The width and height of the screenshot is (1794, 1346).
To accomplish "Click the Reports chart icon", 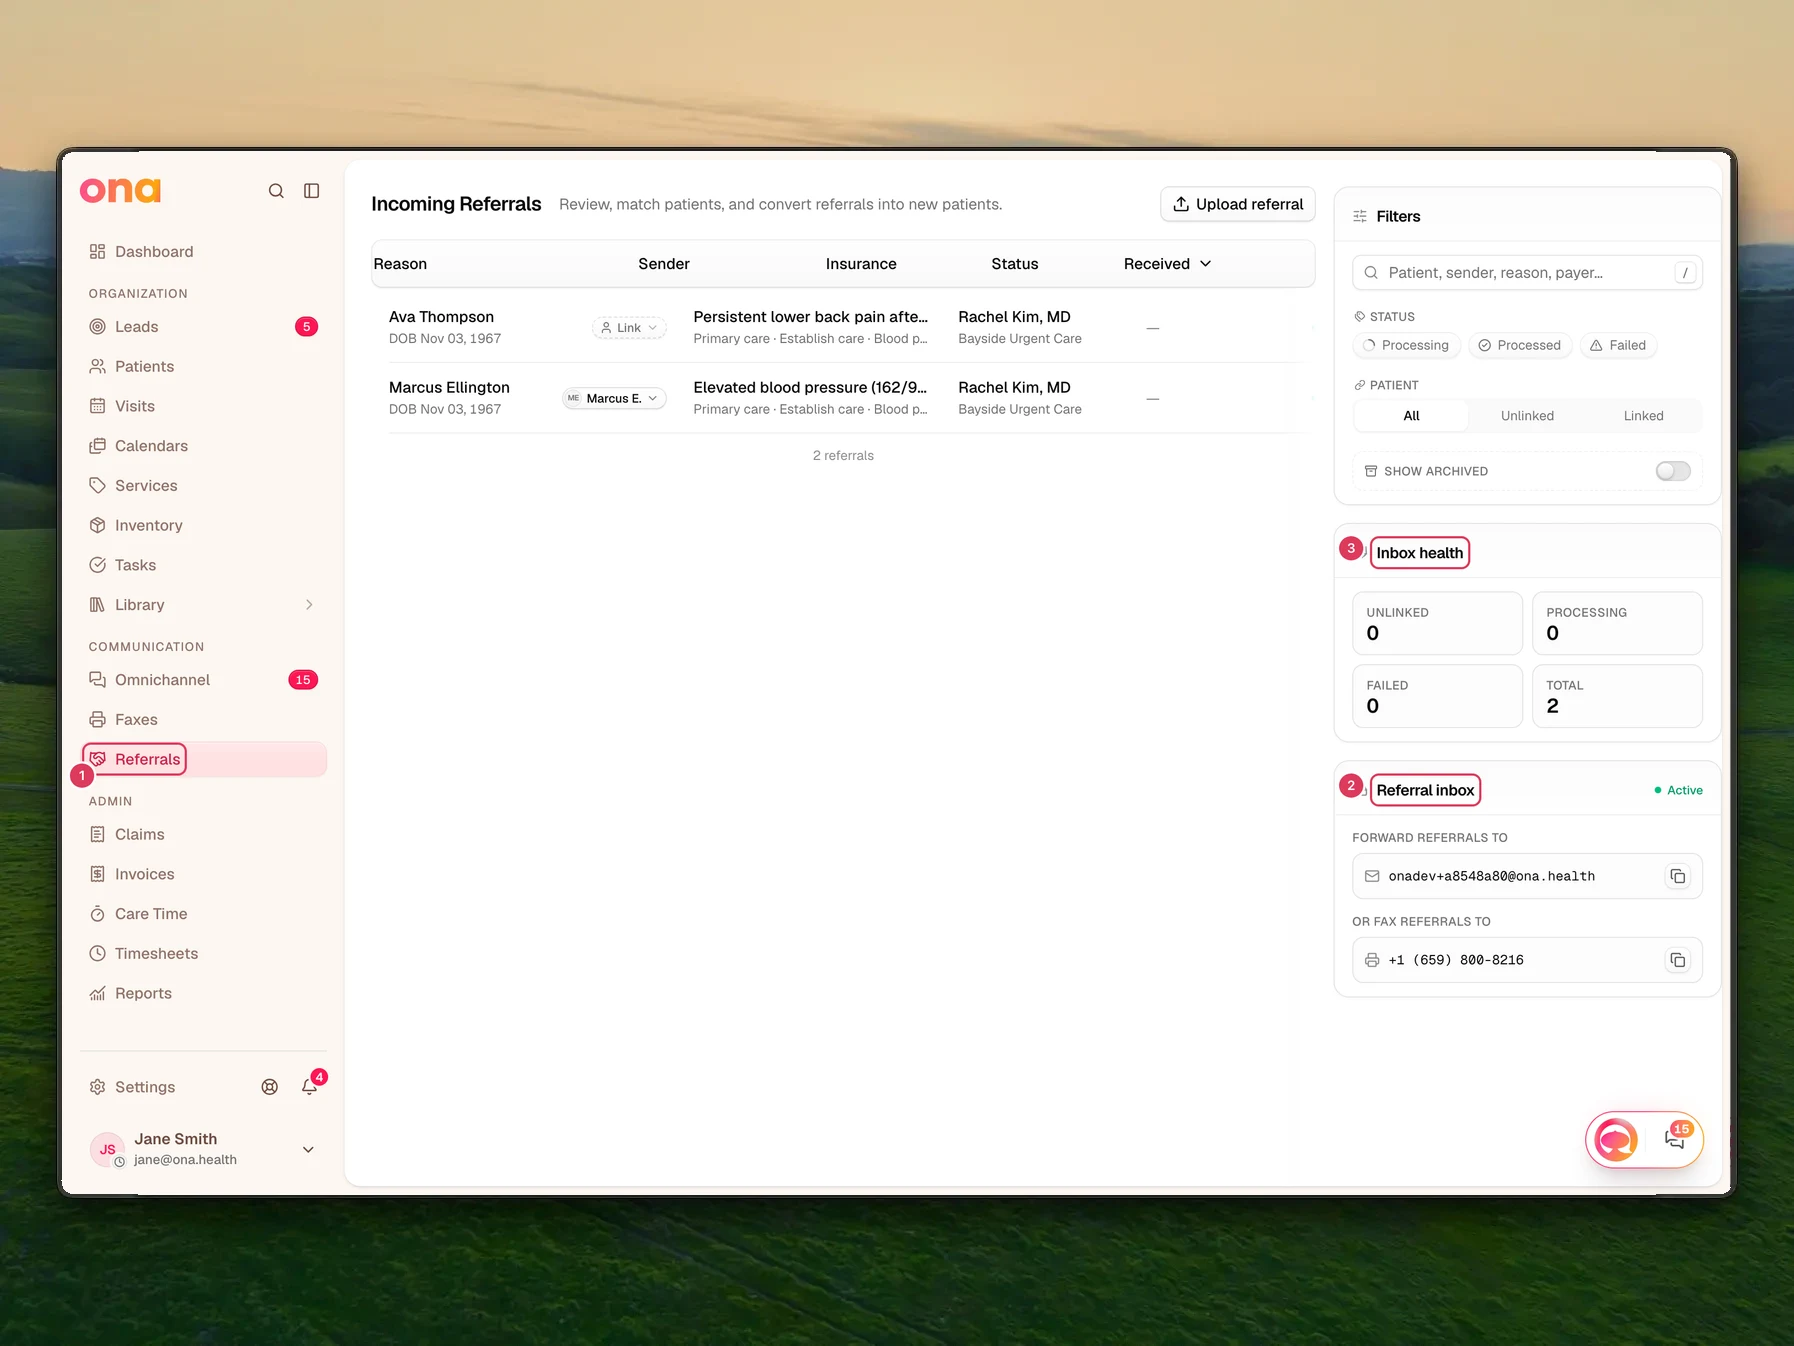I will click(x=97, y=994).
